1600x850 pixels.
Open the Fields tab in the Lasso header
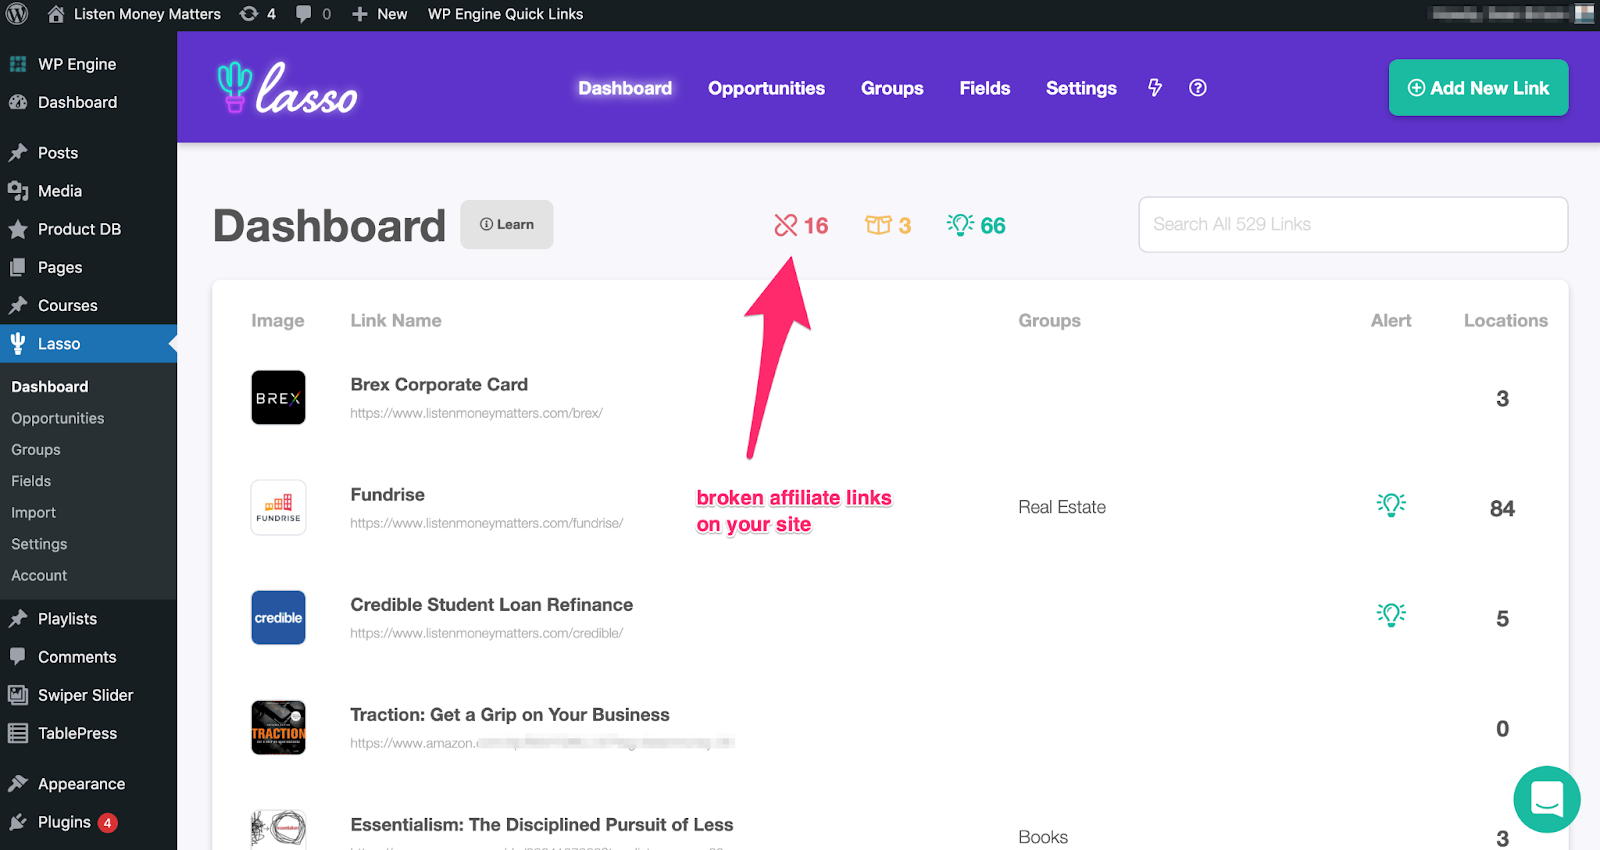pos(985,88)
